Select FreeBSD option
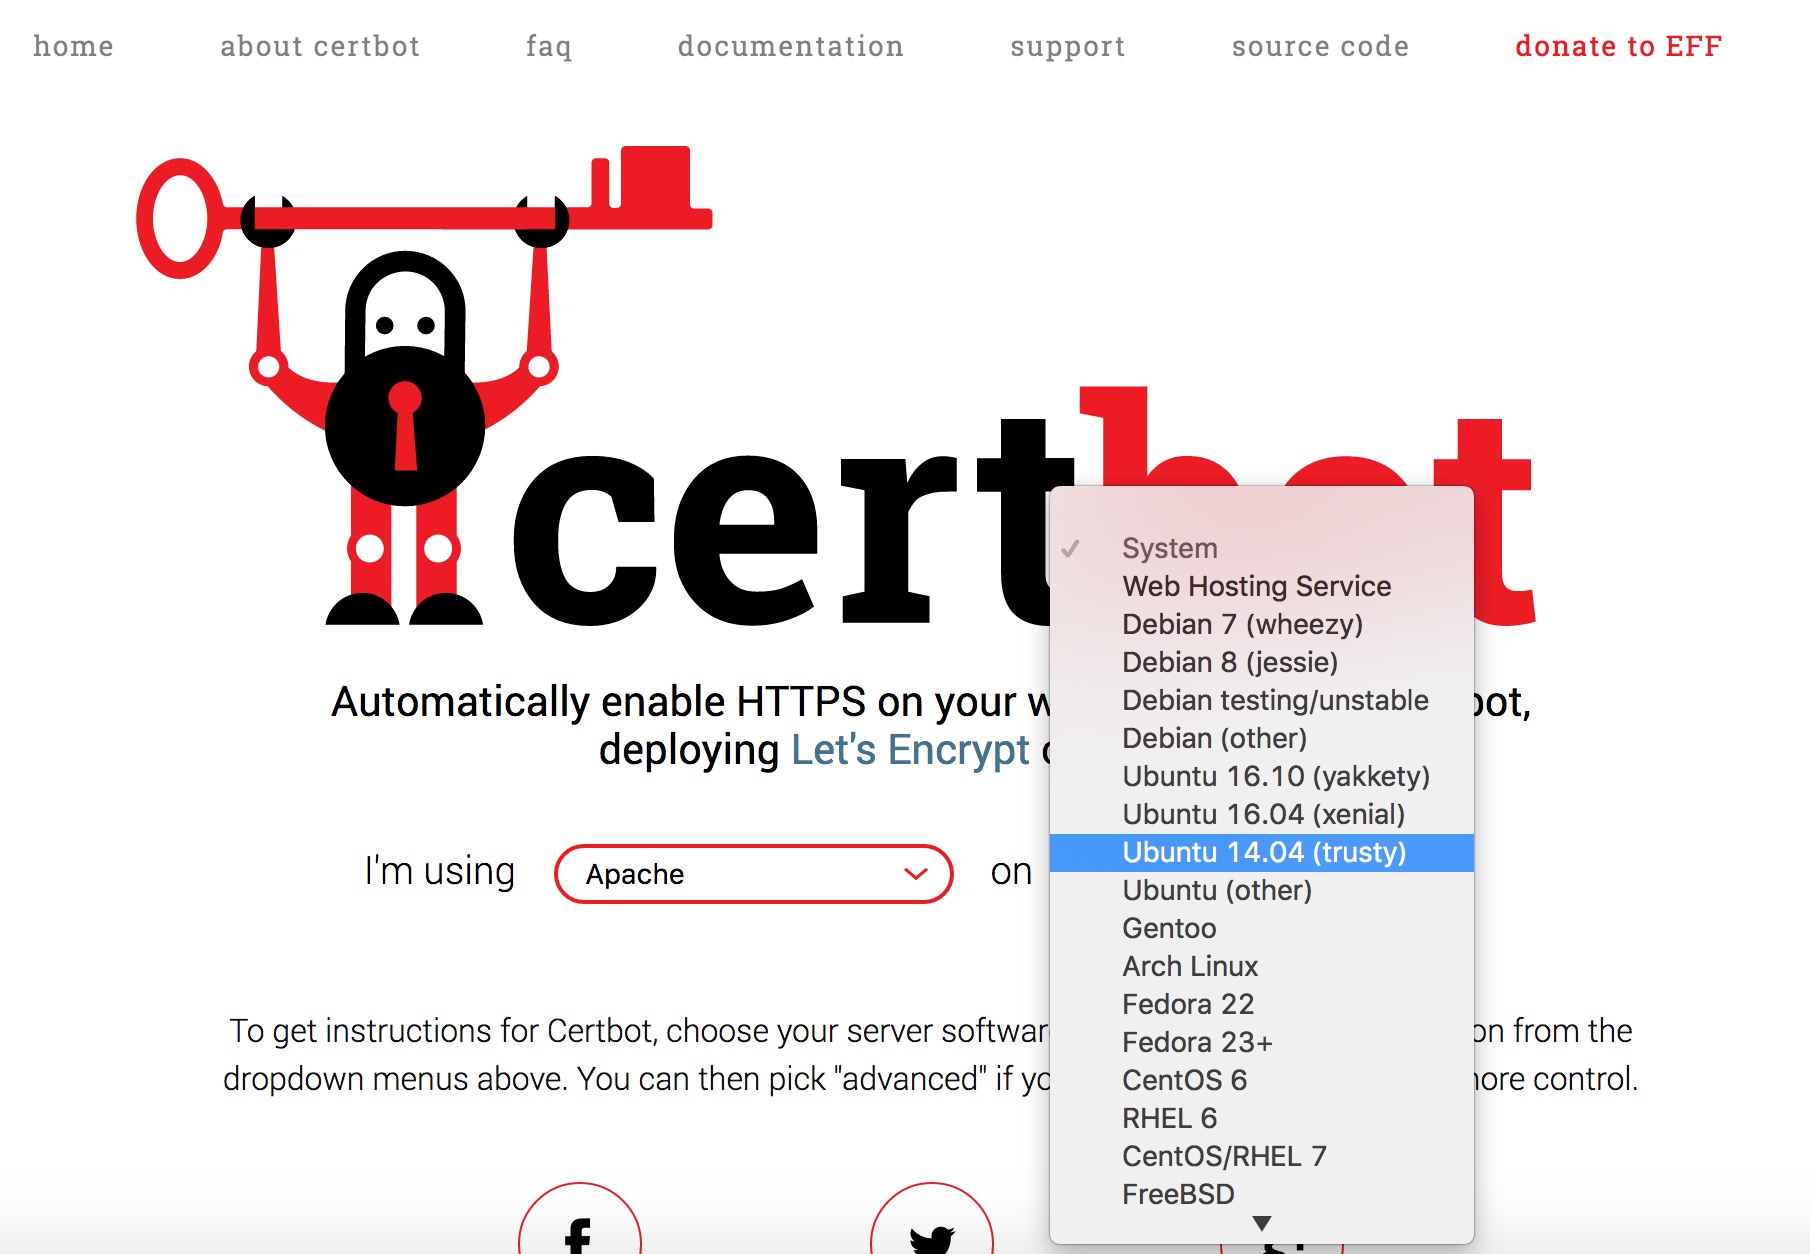 [x=1262, y=1194]
